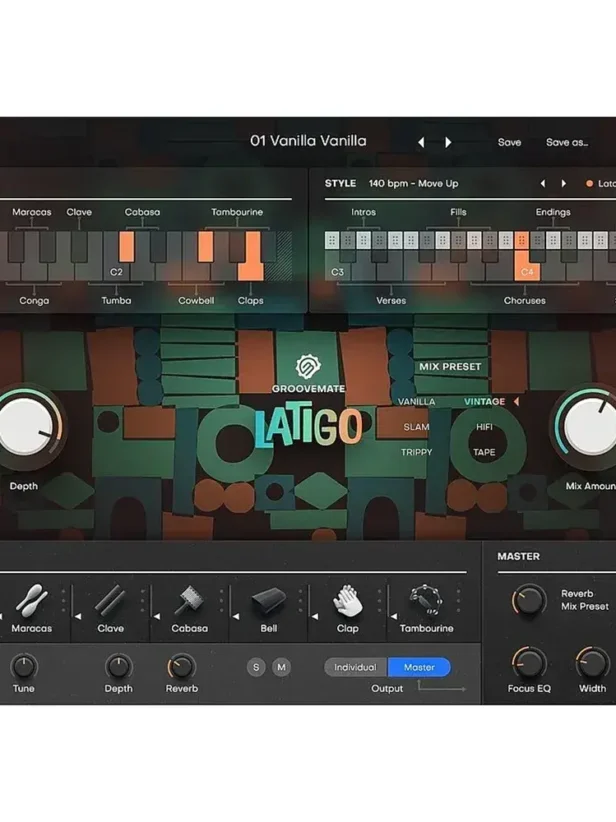616x822 pixels.
Task: Click the 'Cowbell' keyboard label
Action: pos(196,300)
